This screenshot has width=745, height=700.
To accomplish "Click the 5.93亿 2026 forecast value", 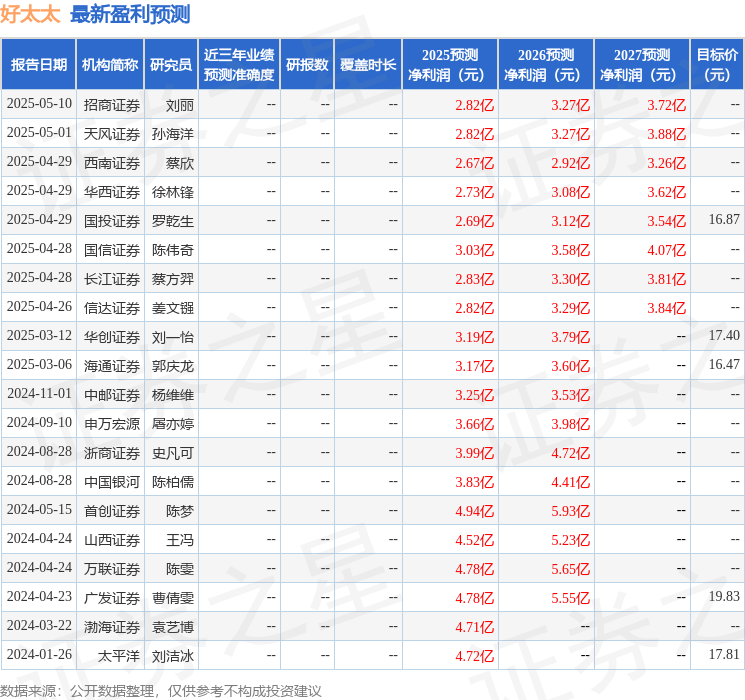I will [x=571, y=511].
